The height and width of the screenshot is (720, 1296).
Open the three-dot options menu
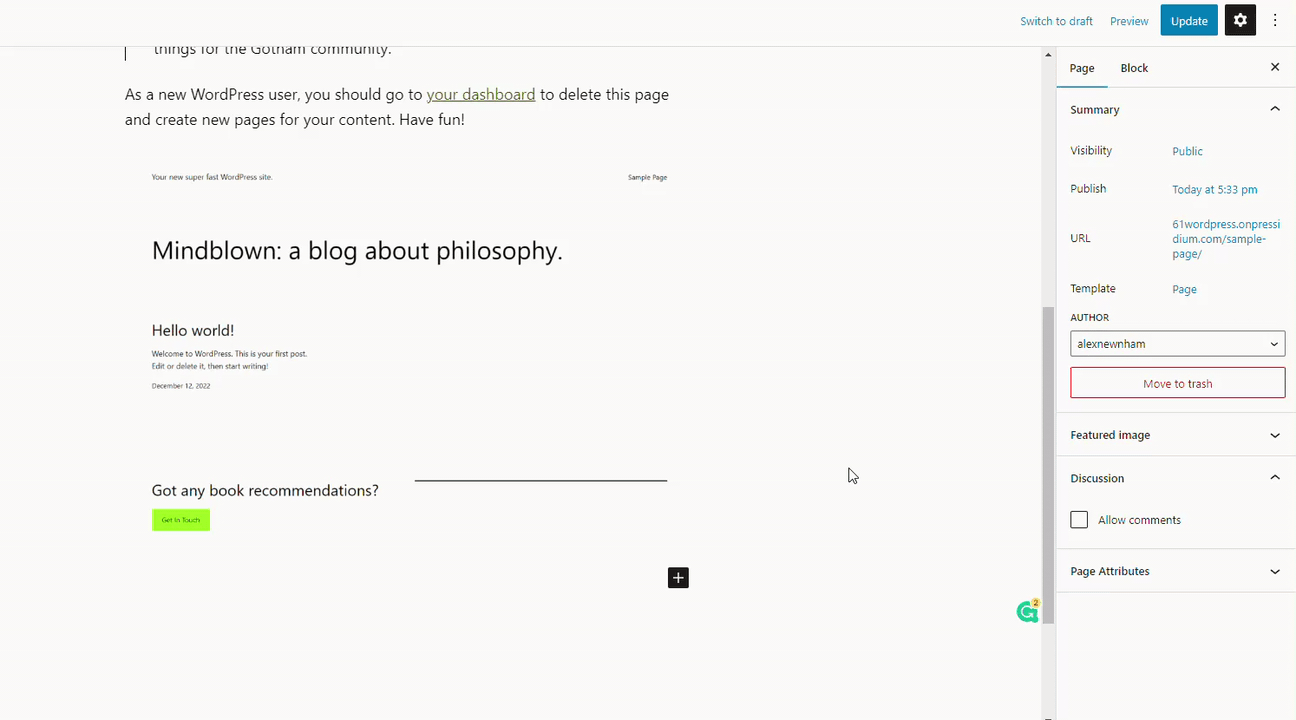pos(1275,21)
